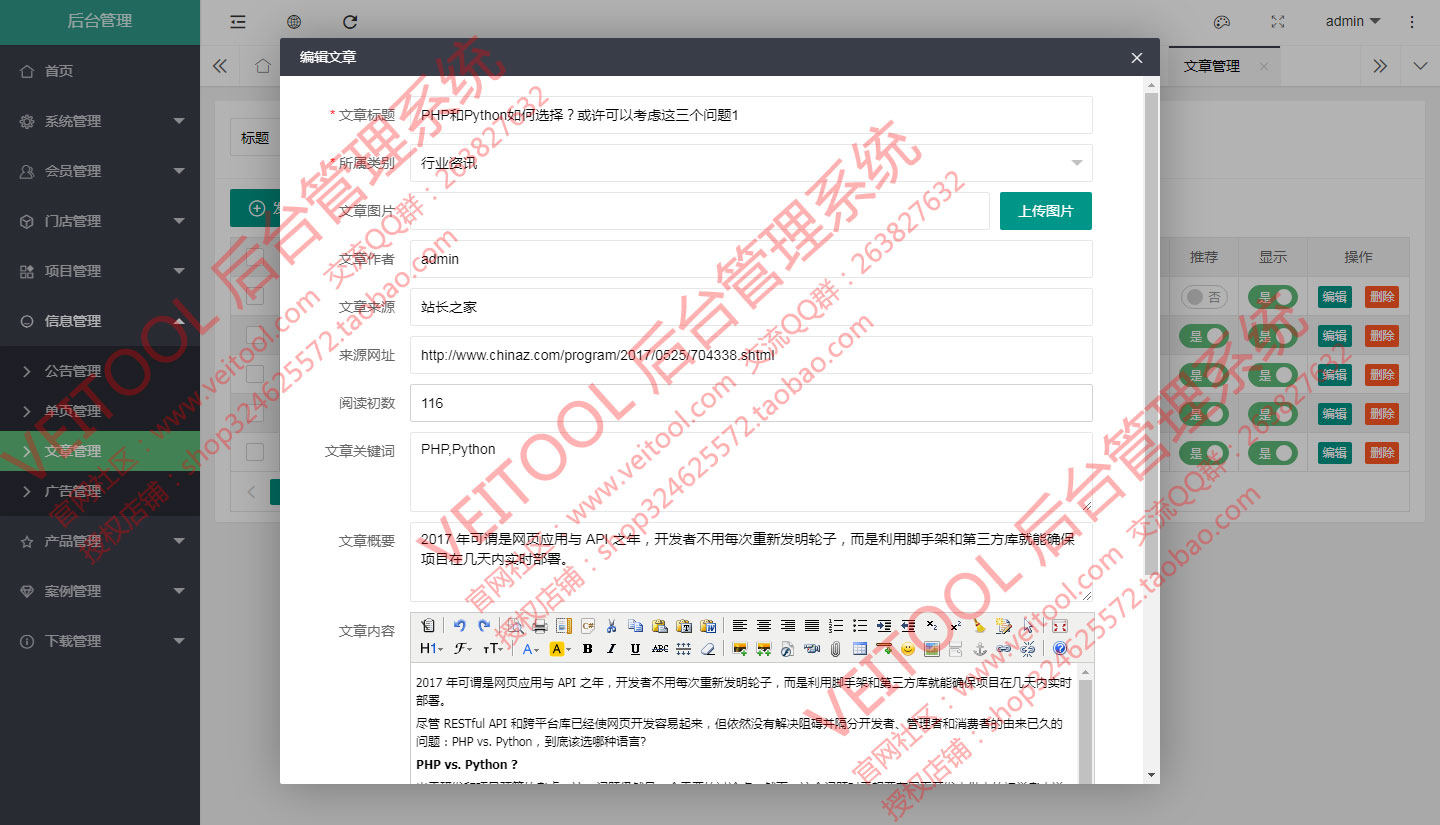The image size is (1440, 825).
Task: Click the eraser remove-format icon
Action: click(x=708, y=649)
